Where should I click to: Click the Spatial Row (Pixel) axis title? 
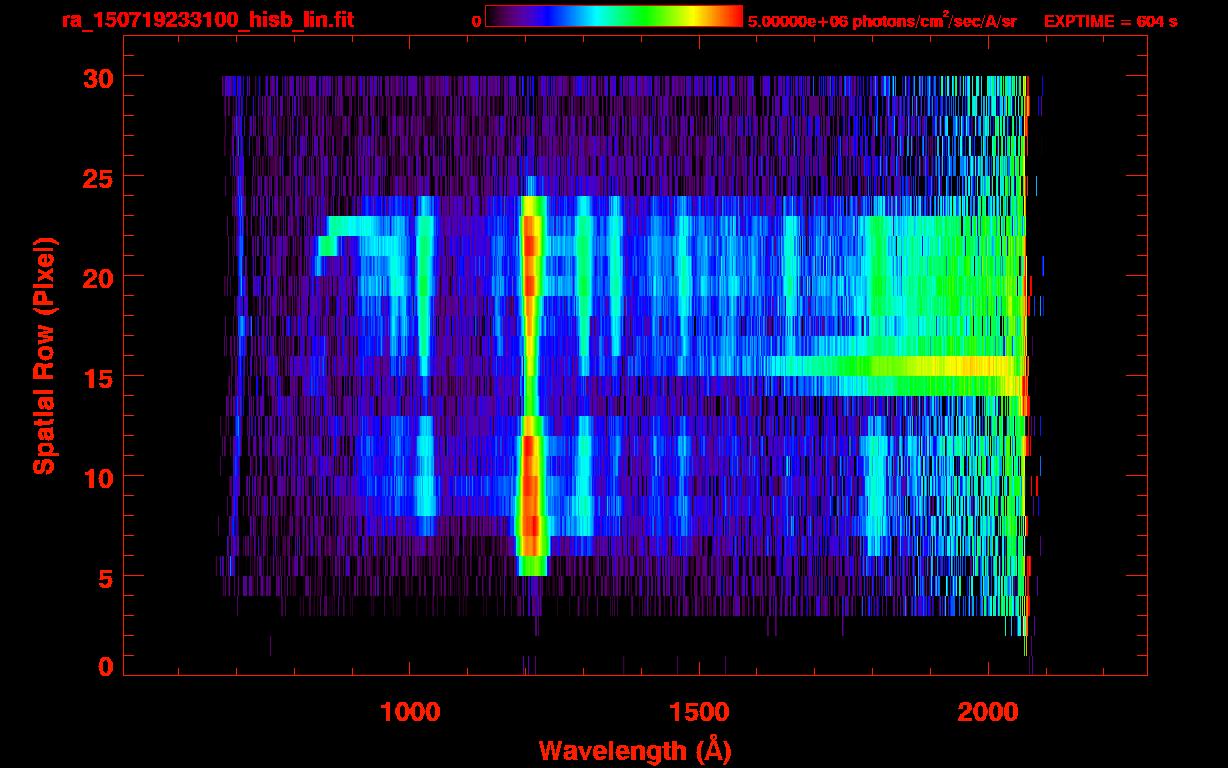(x=44, y=356)
